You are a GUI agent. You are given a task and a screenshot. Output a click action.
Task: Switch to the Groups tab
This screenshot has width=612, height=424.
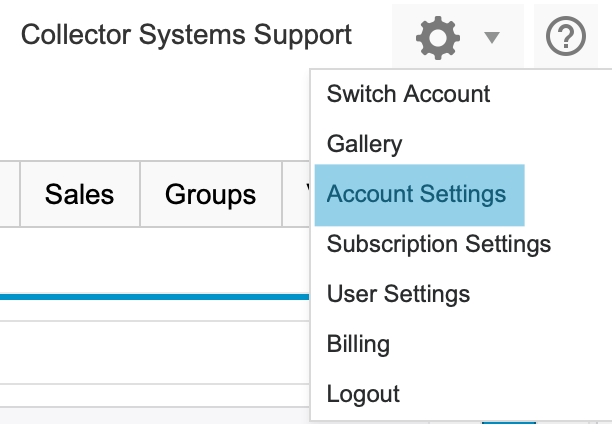pos(210,194)
